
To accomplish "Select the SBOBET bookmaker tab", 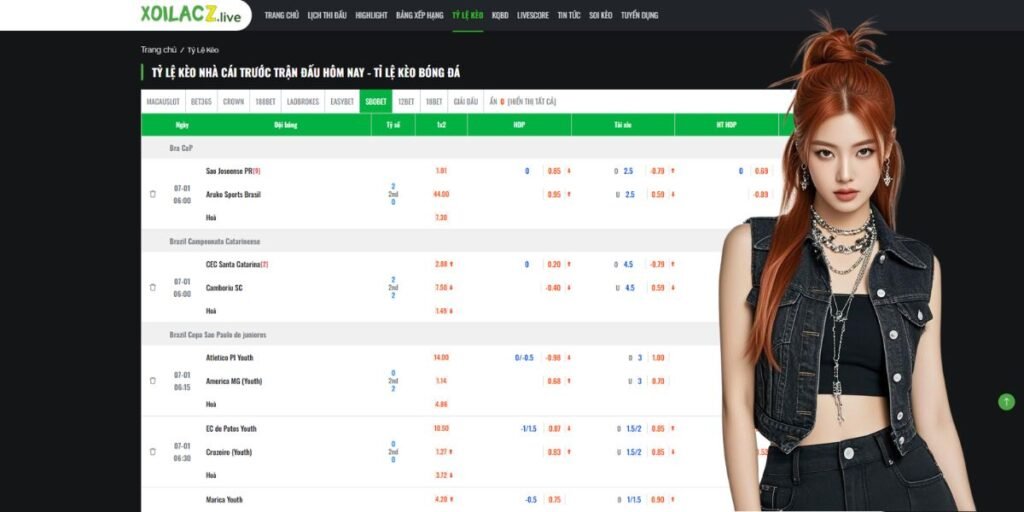I will pos(376,101).
